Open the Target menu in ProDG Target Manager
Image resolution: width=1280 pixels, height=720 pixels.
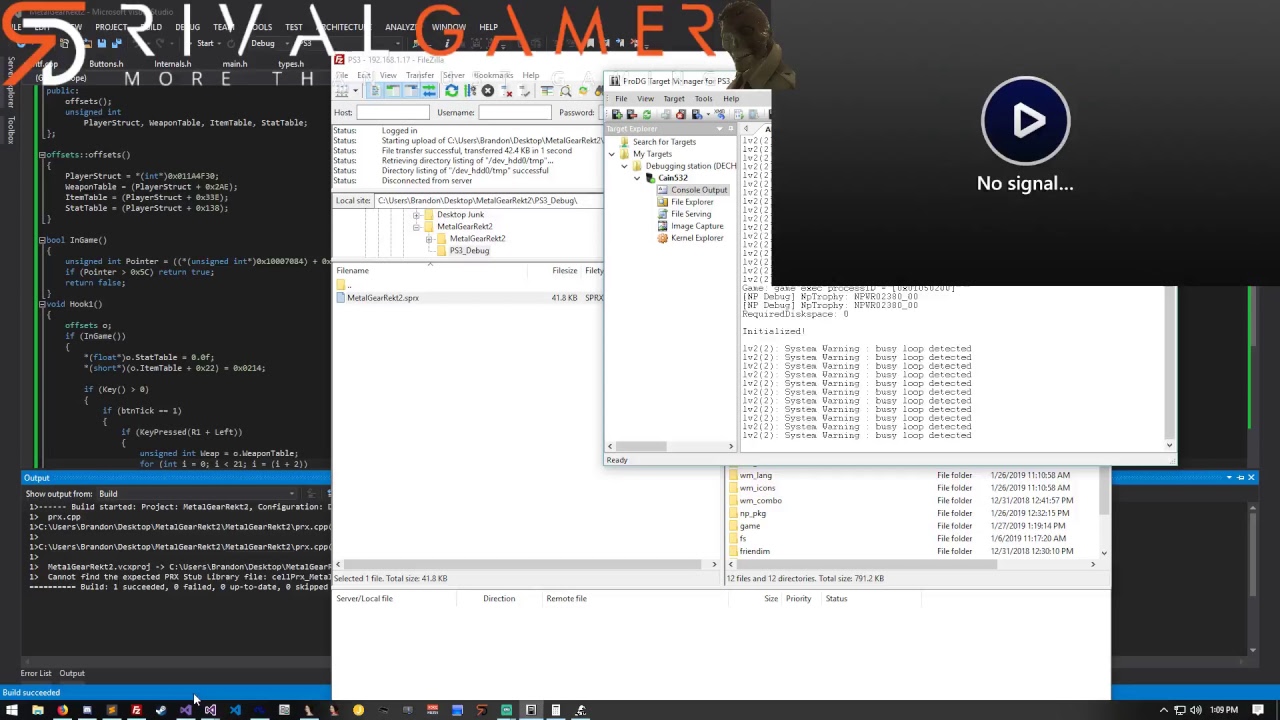pos(674,99)
